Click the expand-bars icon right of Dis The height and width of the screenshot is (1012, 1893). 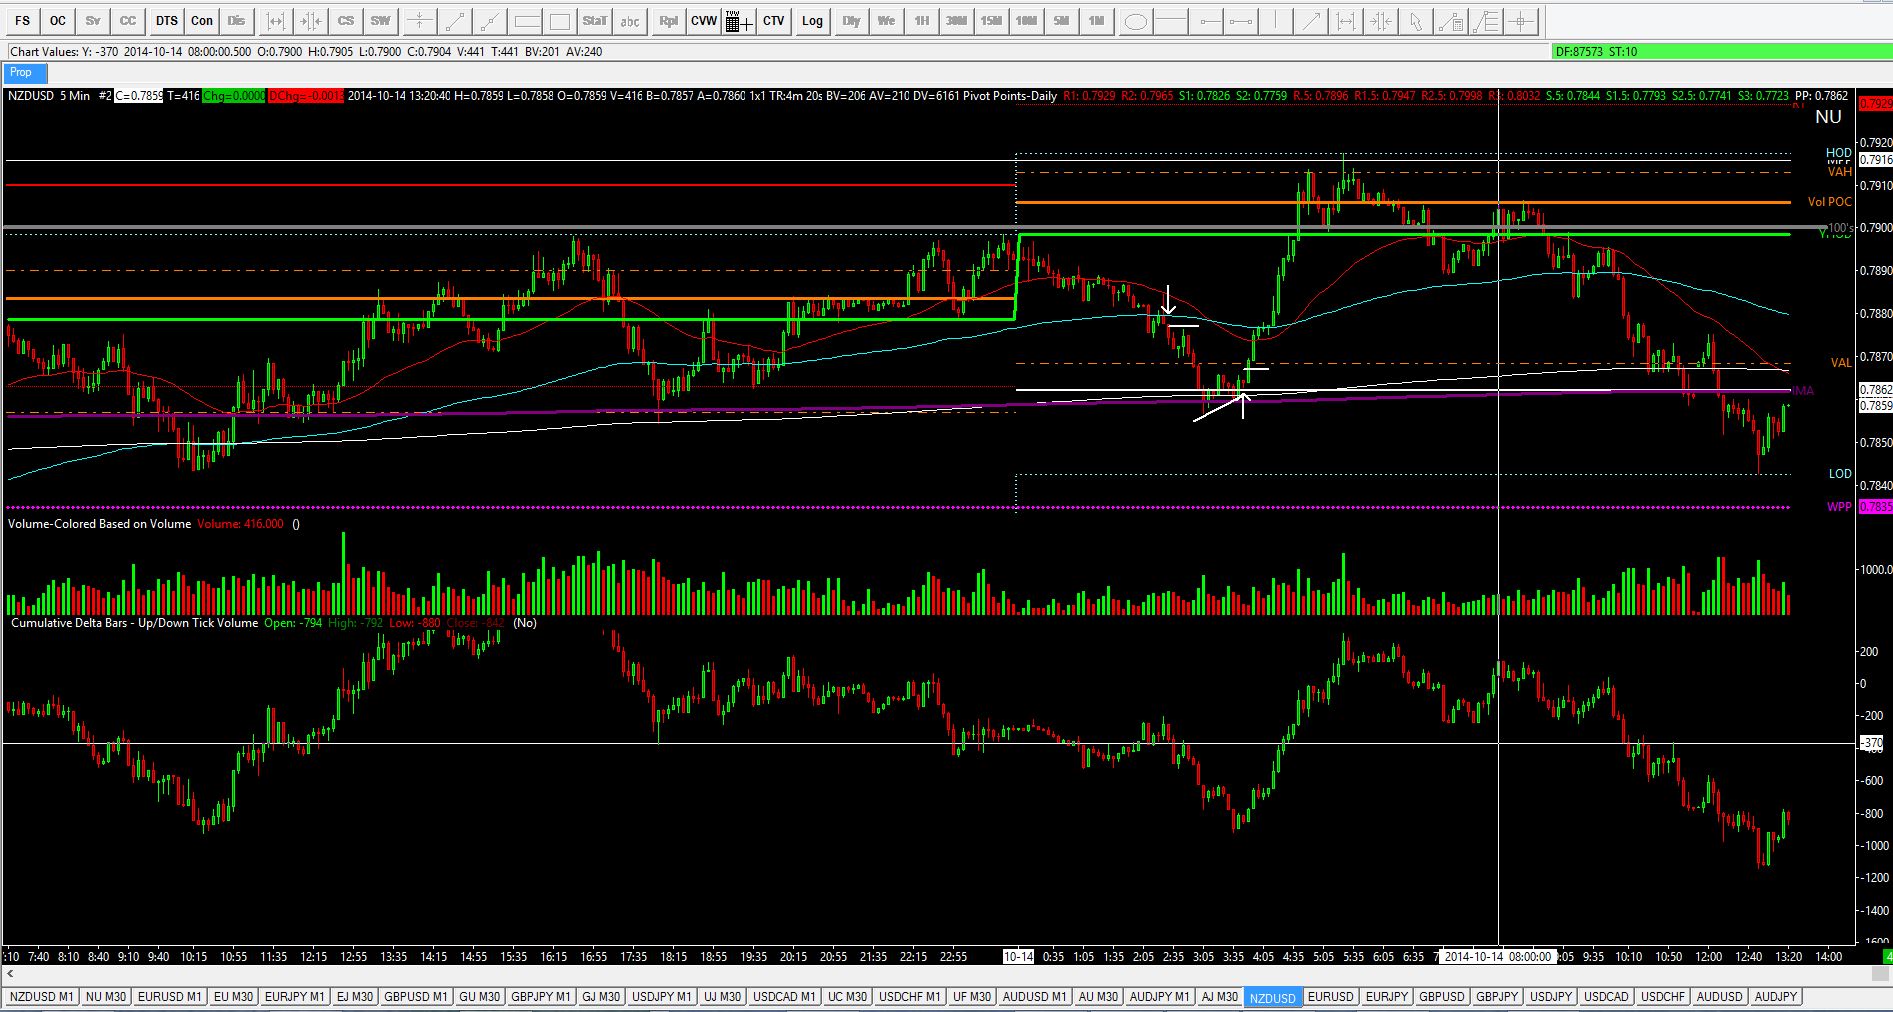click(x=275, y=21)
